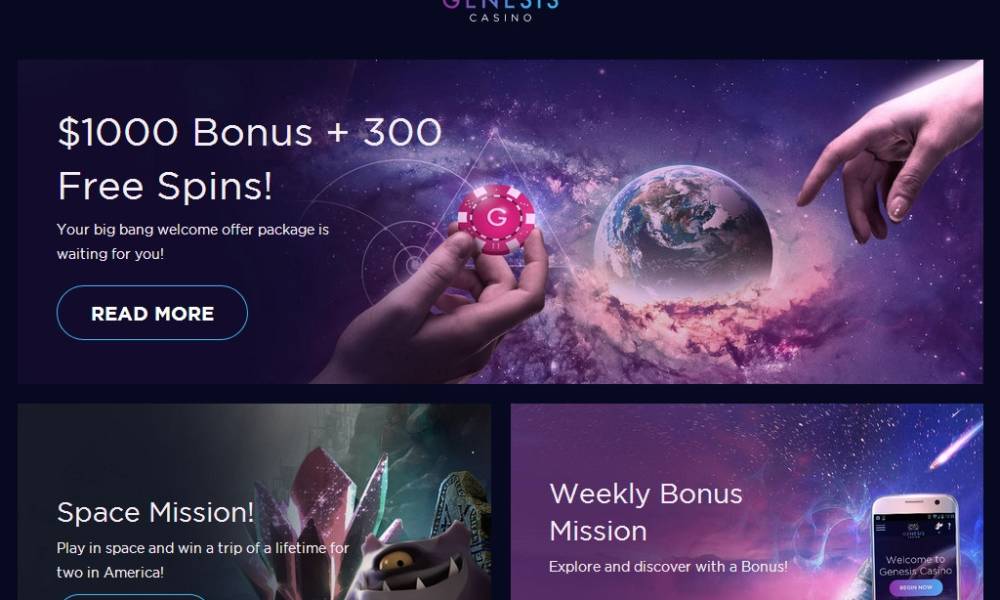Click the Genesis Casino logo
This screenshot has width=1000, height=600.
coord(501,11)
